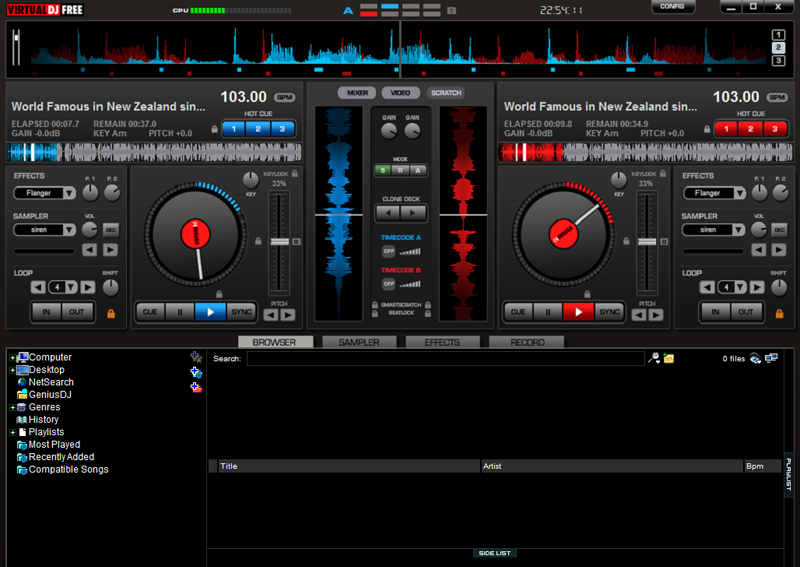Set right deck loop IN point

[715, 312]
